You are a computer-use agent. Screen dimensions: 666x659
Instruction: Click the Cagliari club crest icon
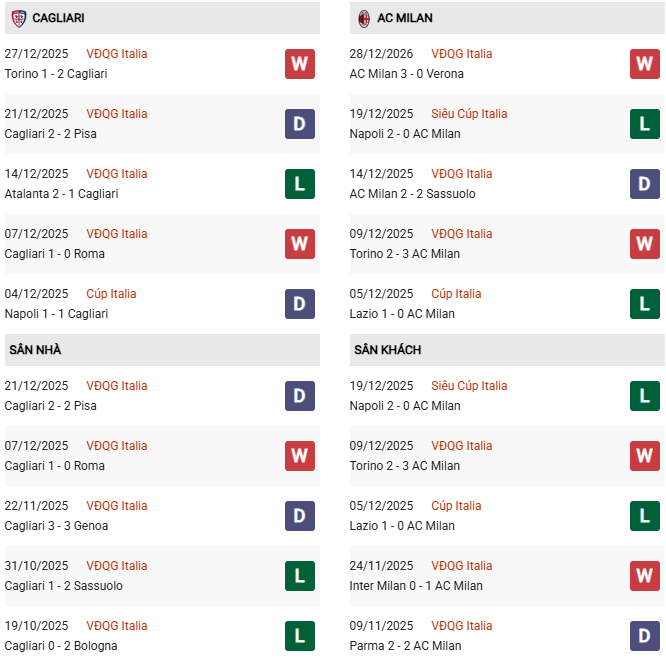click(18, 18)
